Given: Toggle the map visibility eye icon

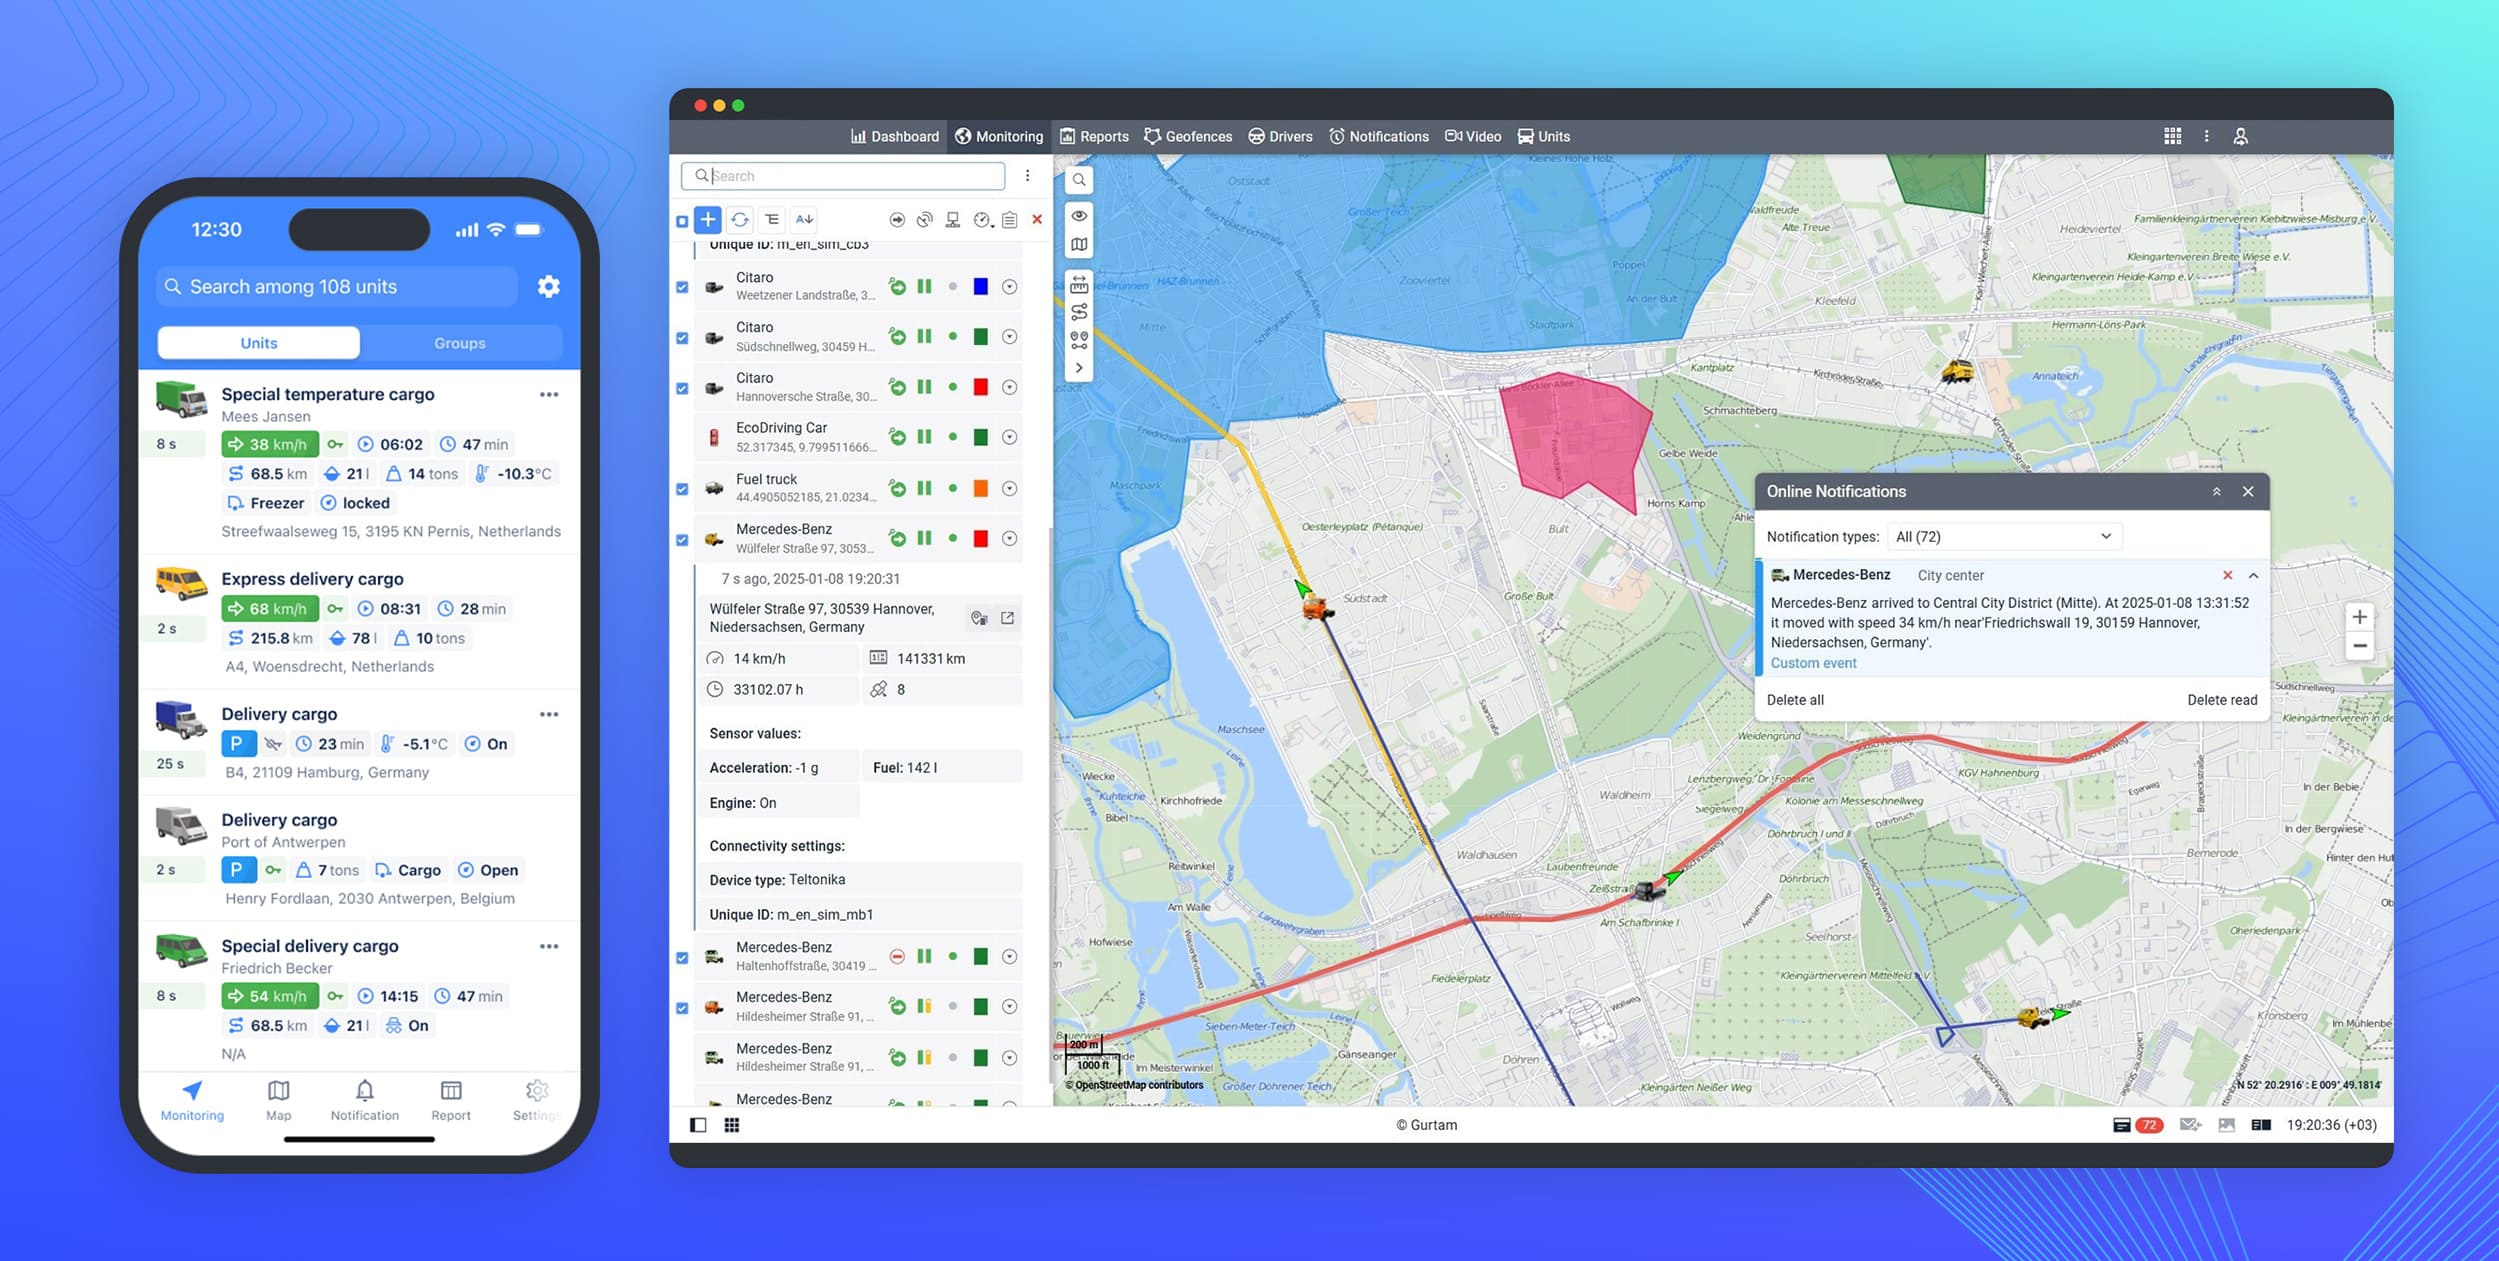Looking at the screenshot, I should pos(1079,216).
